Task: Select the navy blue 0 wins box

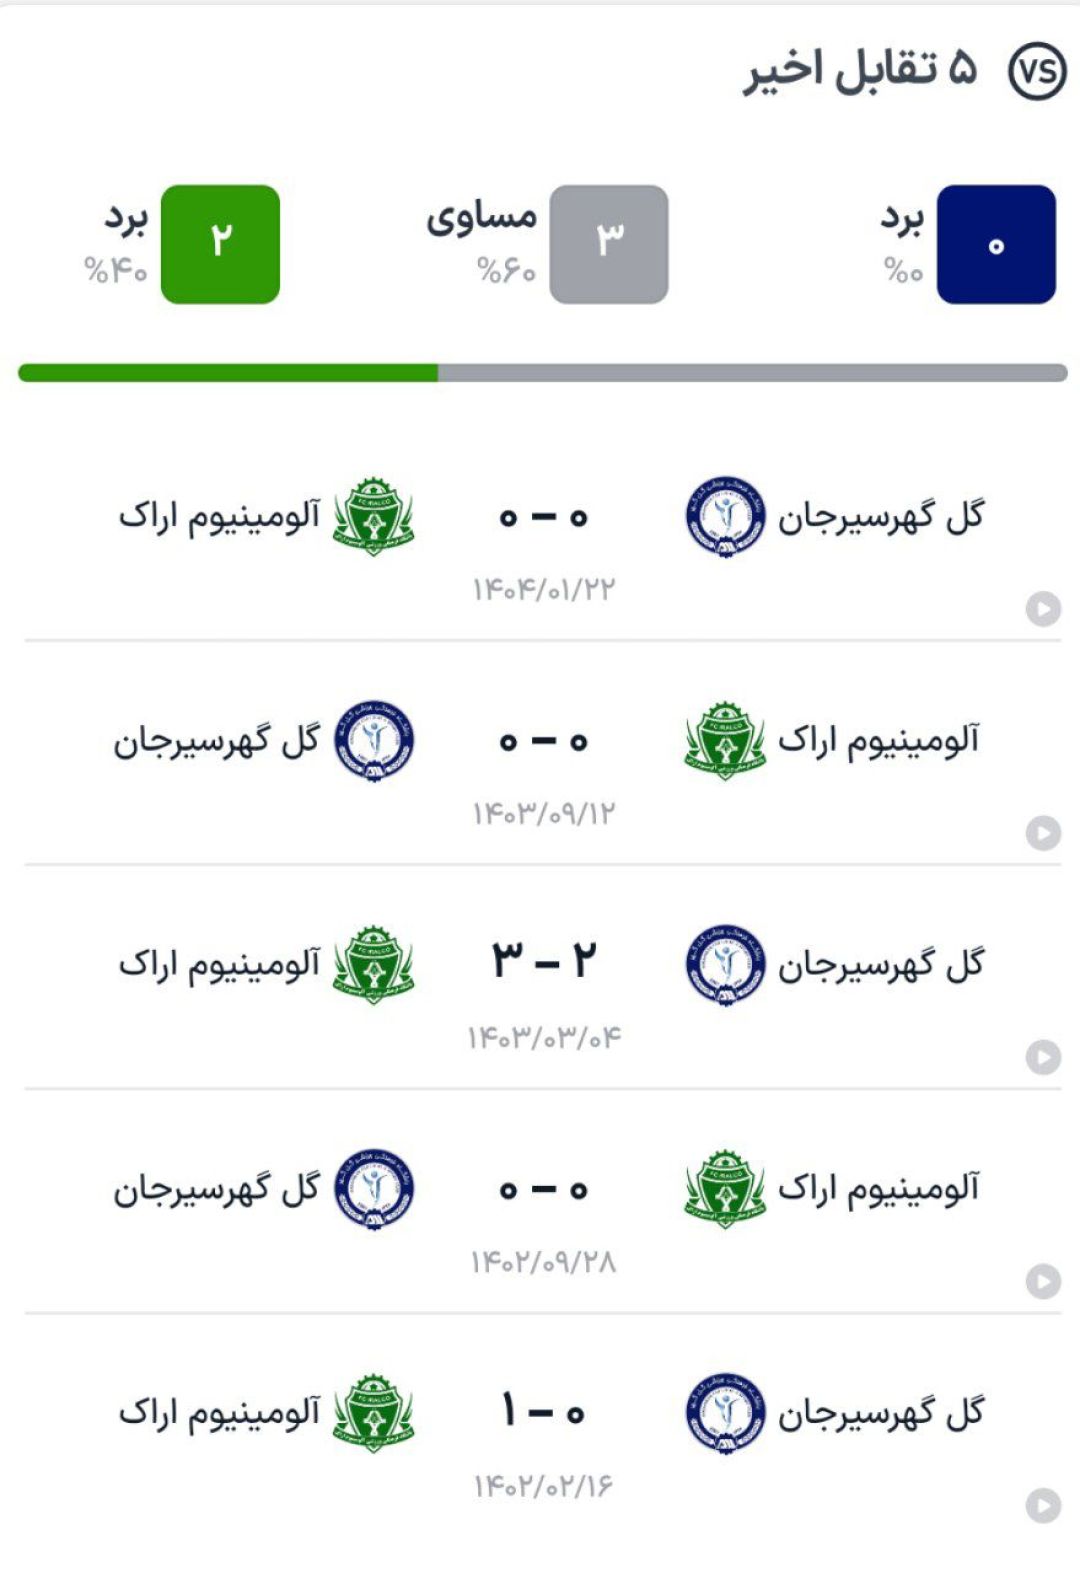Action: click(x=996, y=244)
